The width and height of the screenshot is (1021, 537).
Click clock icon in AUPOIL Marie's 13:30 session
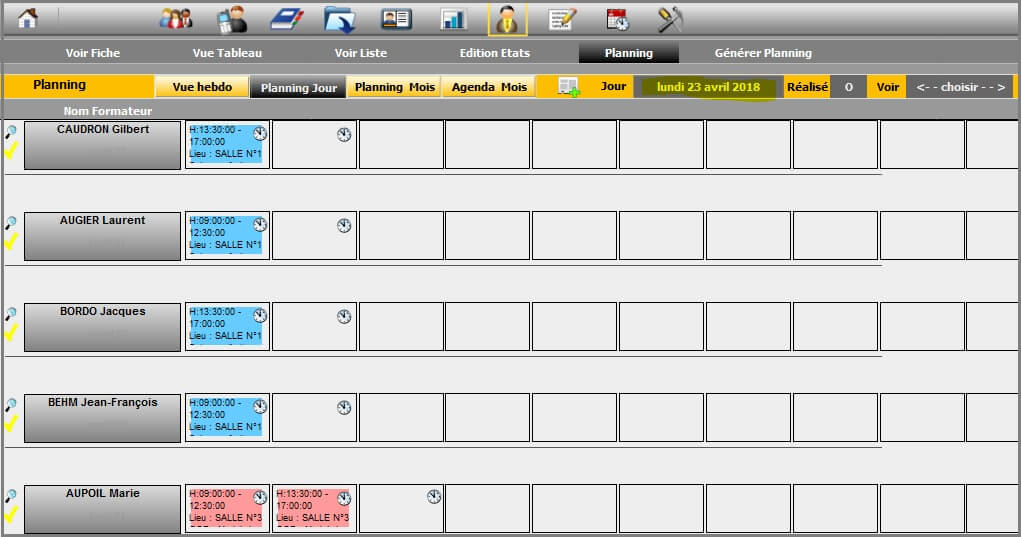pyautogui.click(x=344, y=499)
